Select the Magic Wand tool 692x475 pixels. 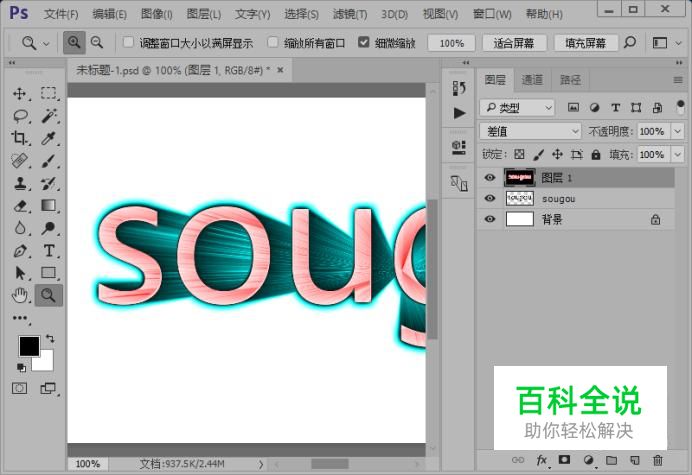click(x=49, y=116)
